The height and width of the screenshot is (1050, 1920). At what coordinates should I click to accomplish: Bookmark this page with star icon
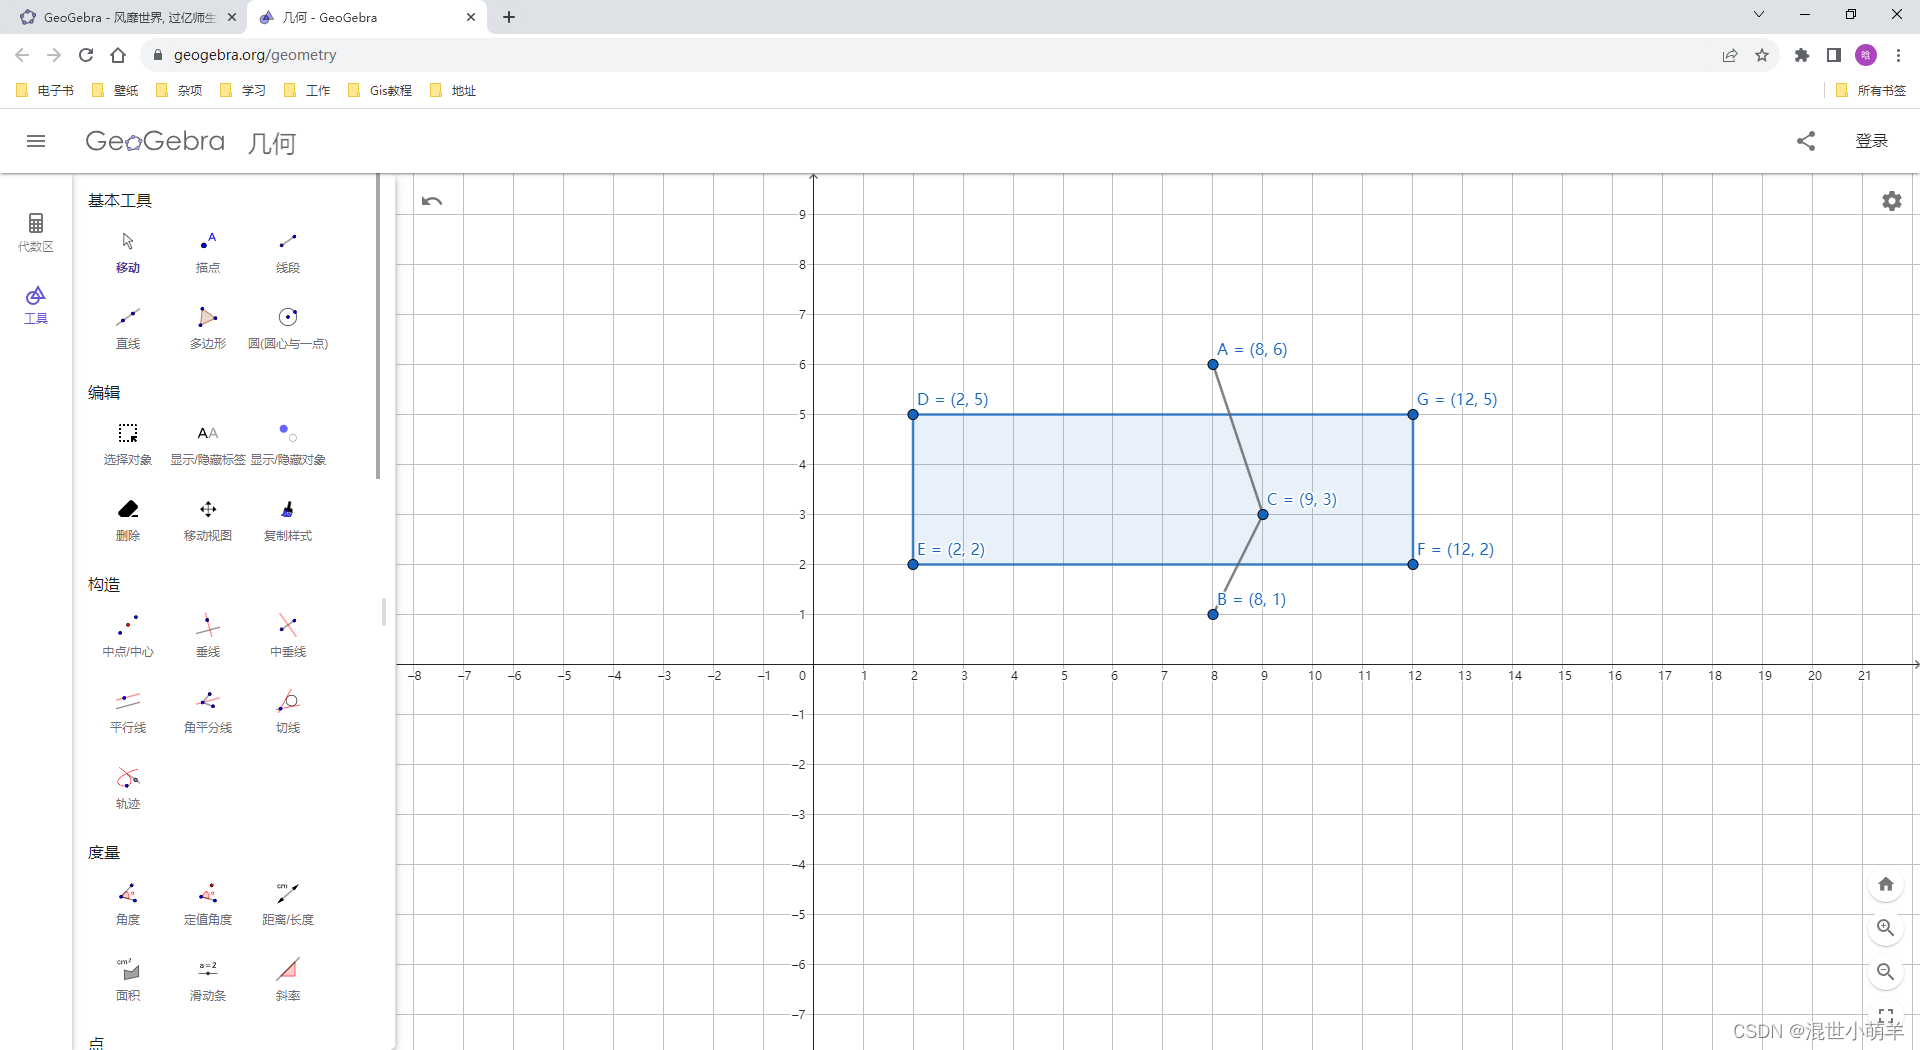pos(1762,55)
